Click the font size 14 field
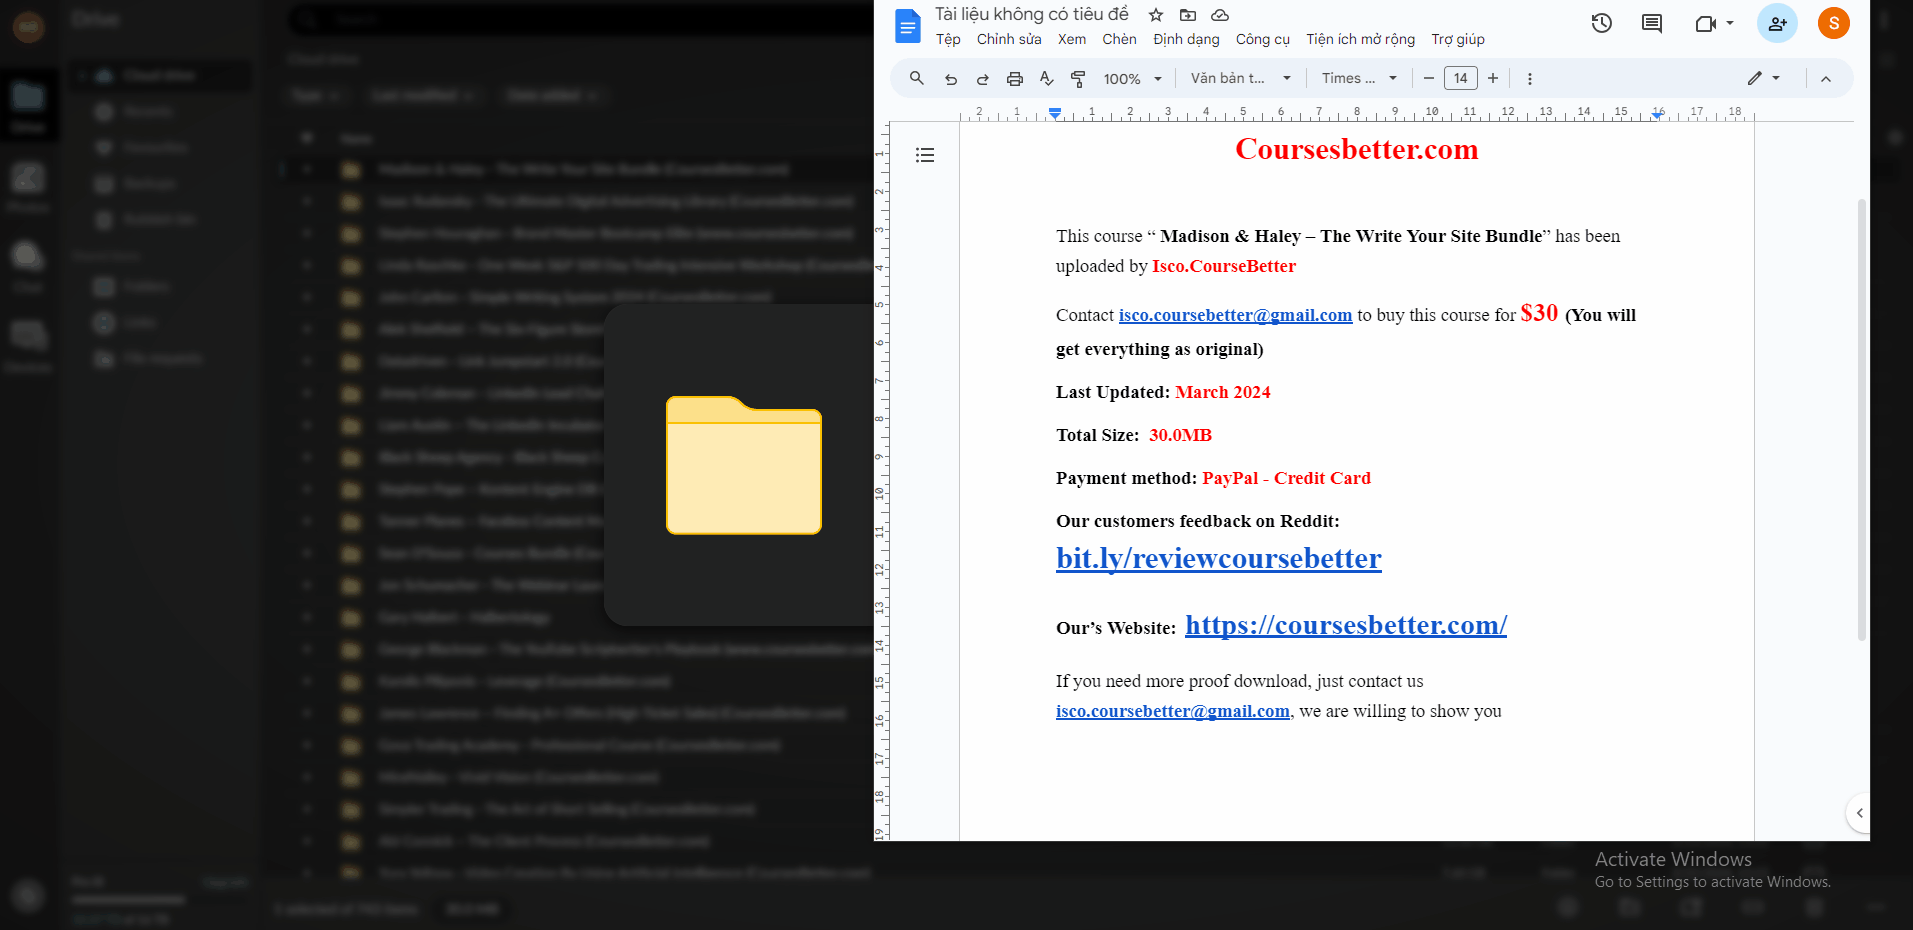1913x930 pixels. pyautogui.click(x=1460, y=78)
